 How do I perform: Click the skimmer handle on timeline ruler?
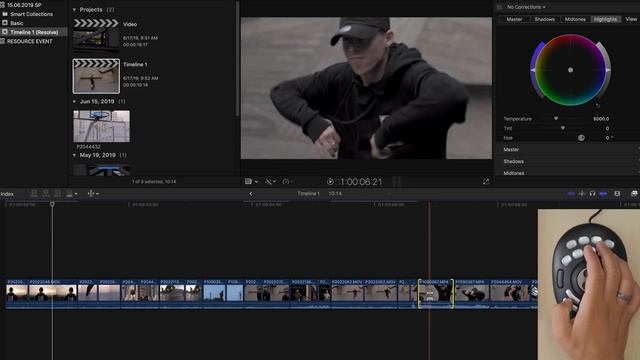[52, 204]
